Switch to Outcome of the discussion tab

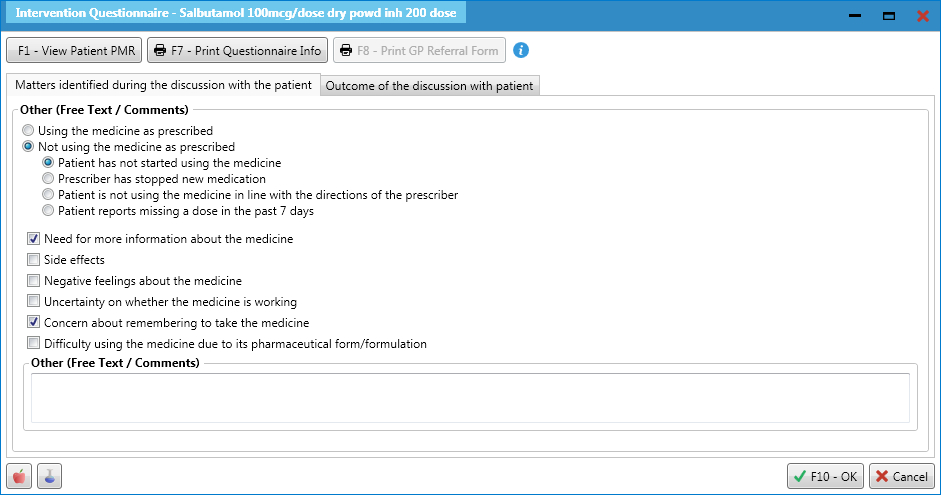[430, 86]
